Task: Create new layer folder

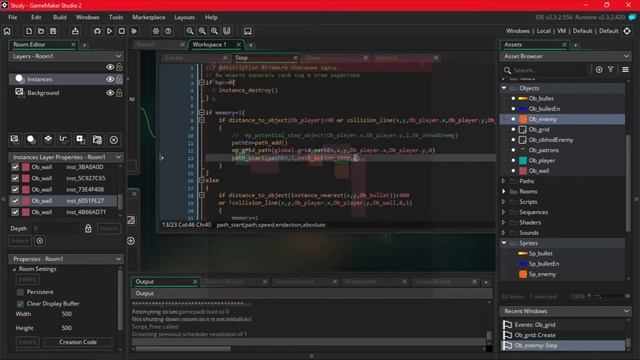Action: [97, 140]
